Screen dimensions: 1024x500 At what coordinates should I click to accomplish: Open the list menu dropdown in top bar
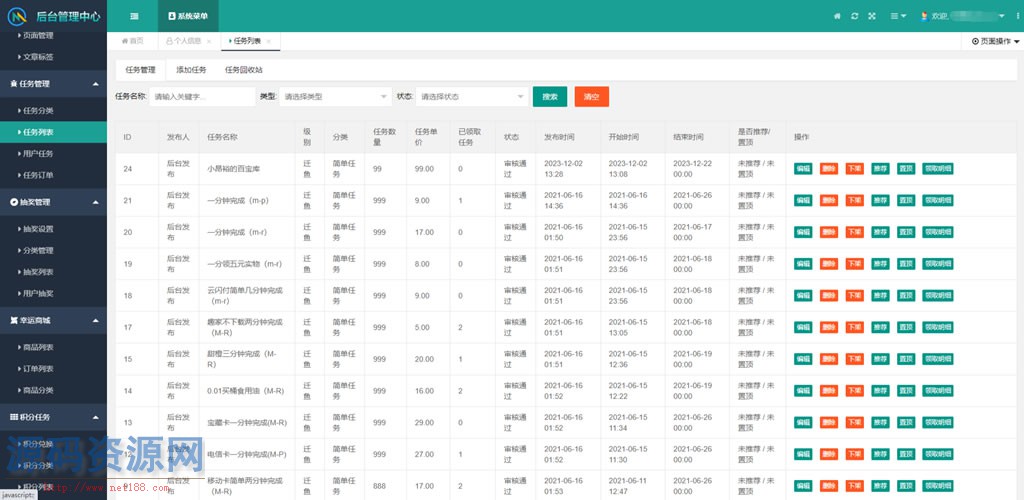pos(898,16)
